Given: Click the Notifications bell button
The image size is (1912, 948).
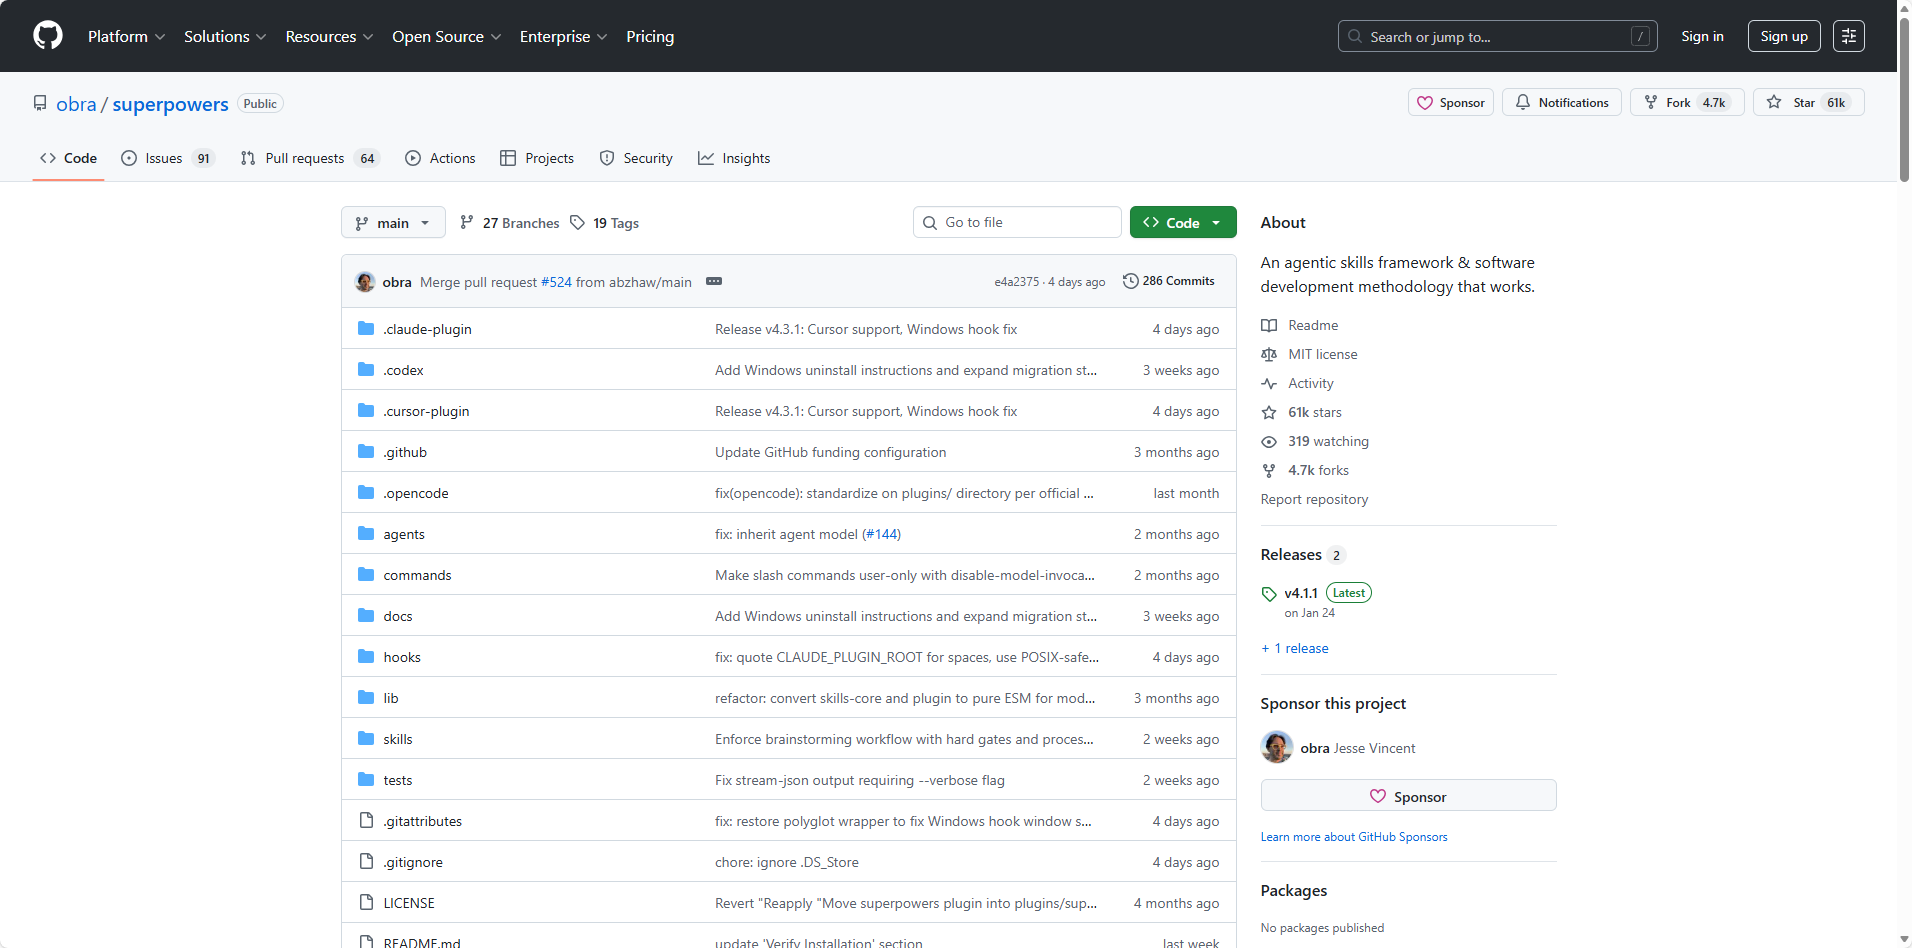Looking at the screenshot, I should pyautogui.click(x=1562, y=103).
